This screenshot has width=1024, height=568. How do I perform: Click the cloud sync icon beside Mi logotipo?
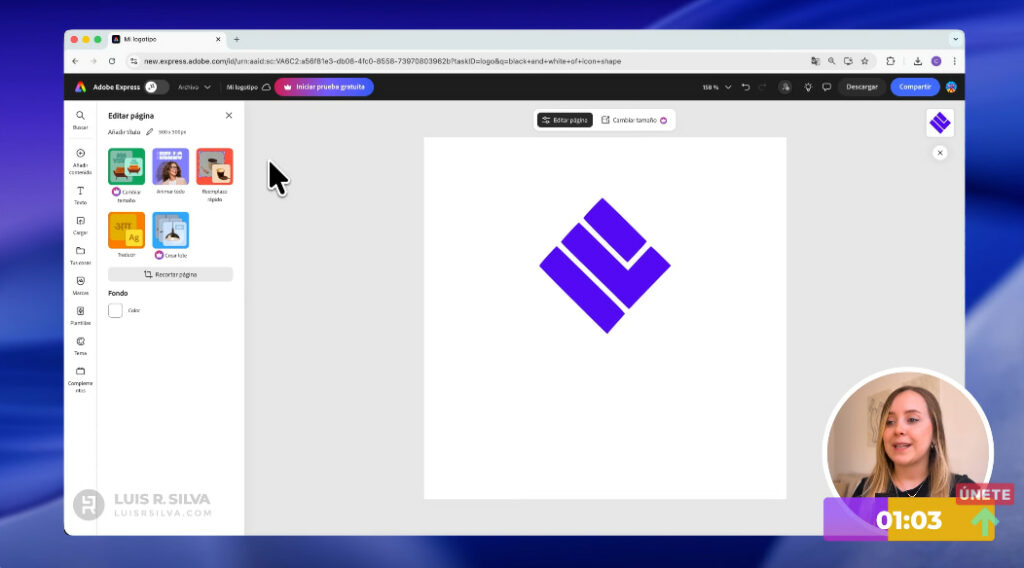click(x=266, y=87)
